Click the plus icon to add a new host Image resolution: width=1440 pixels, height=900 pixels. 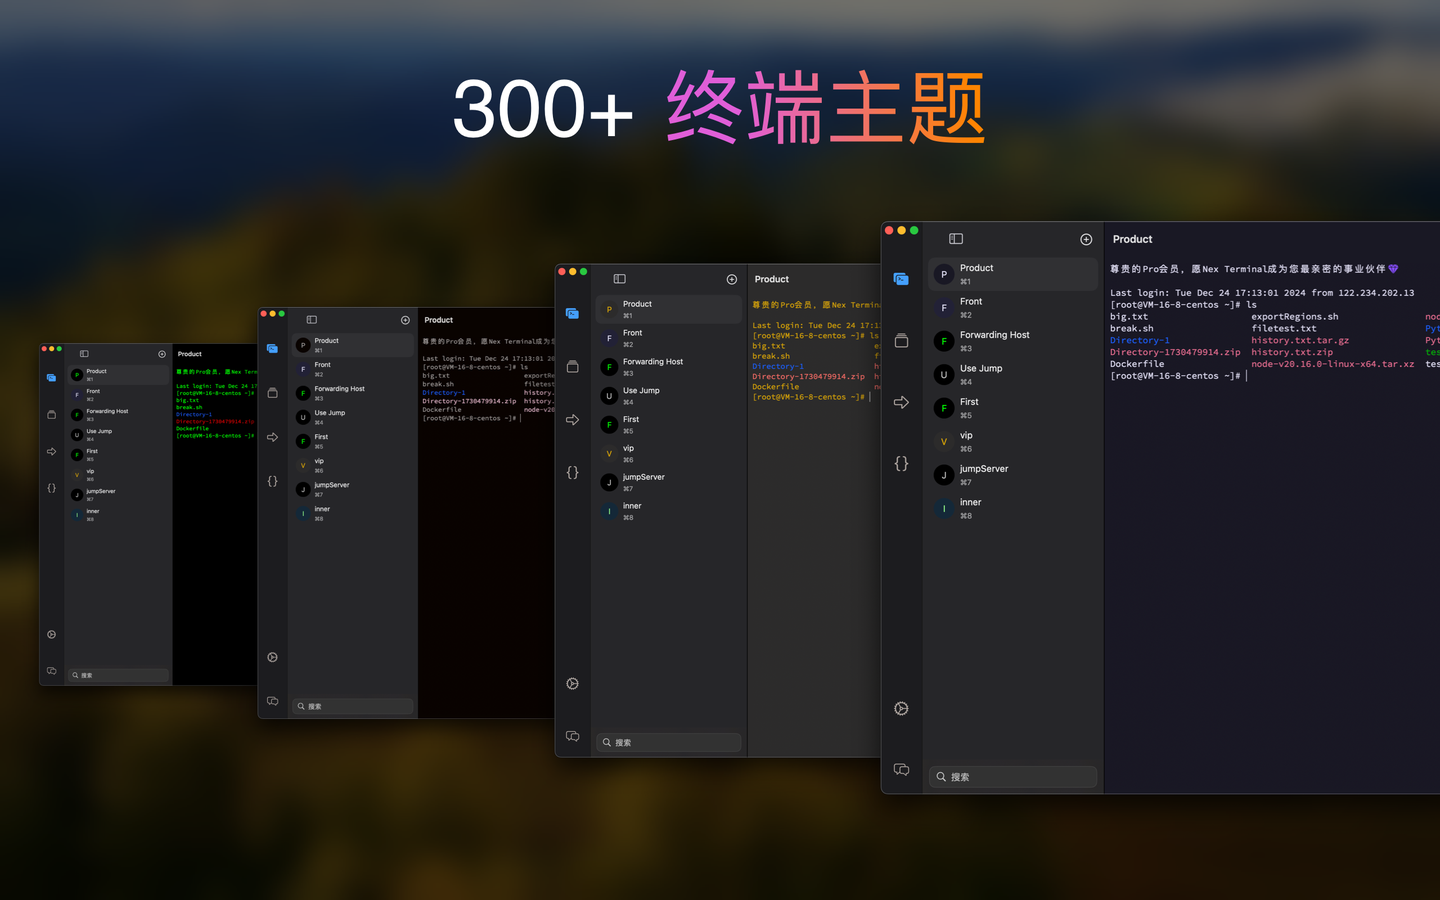point(1086,239)
